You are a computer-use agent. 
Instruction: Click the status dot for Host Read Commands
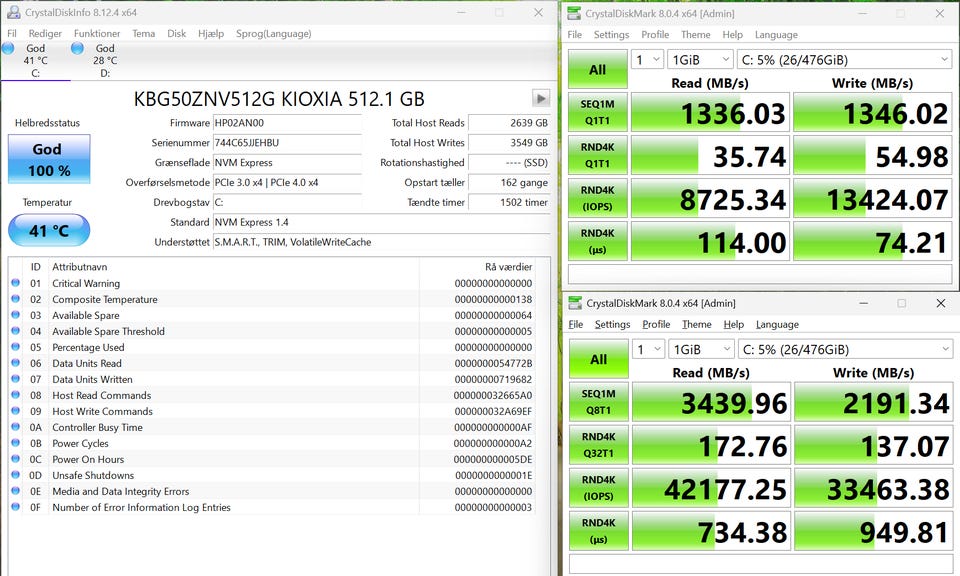tap(16, 395)
